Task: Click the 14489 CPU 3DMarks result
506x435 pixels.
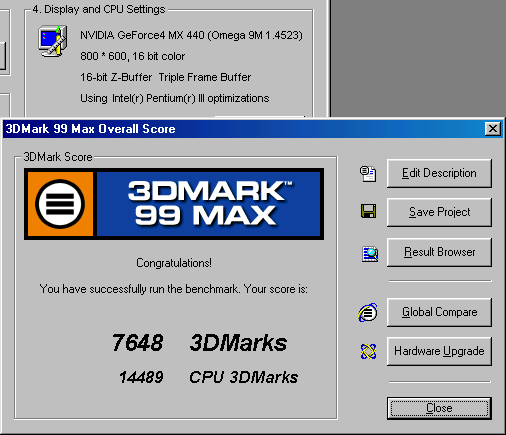Action: pyautogui.click(x=208, y=377)
